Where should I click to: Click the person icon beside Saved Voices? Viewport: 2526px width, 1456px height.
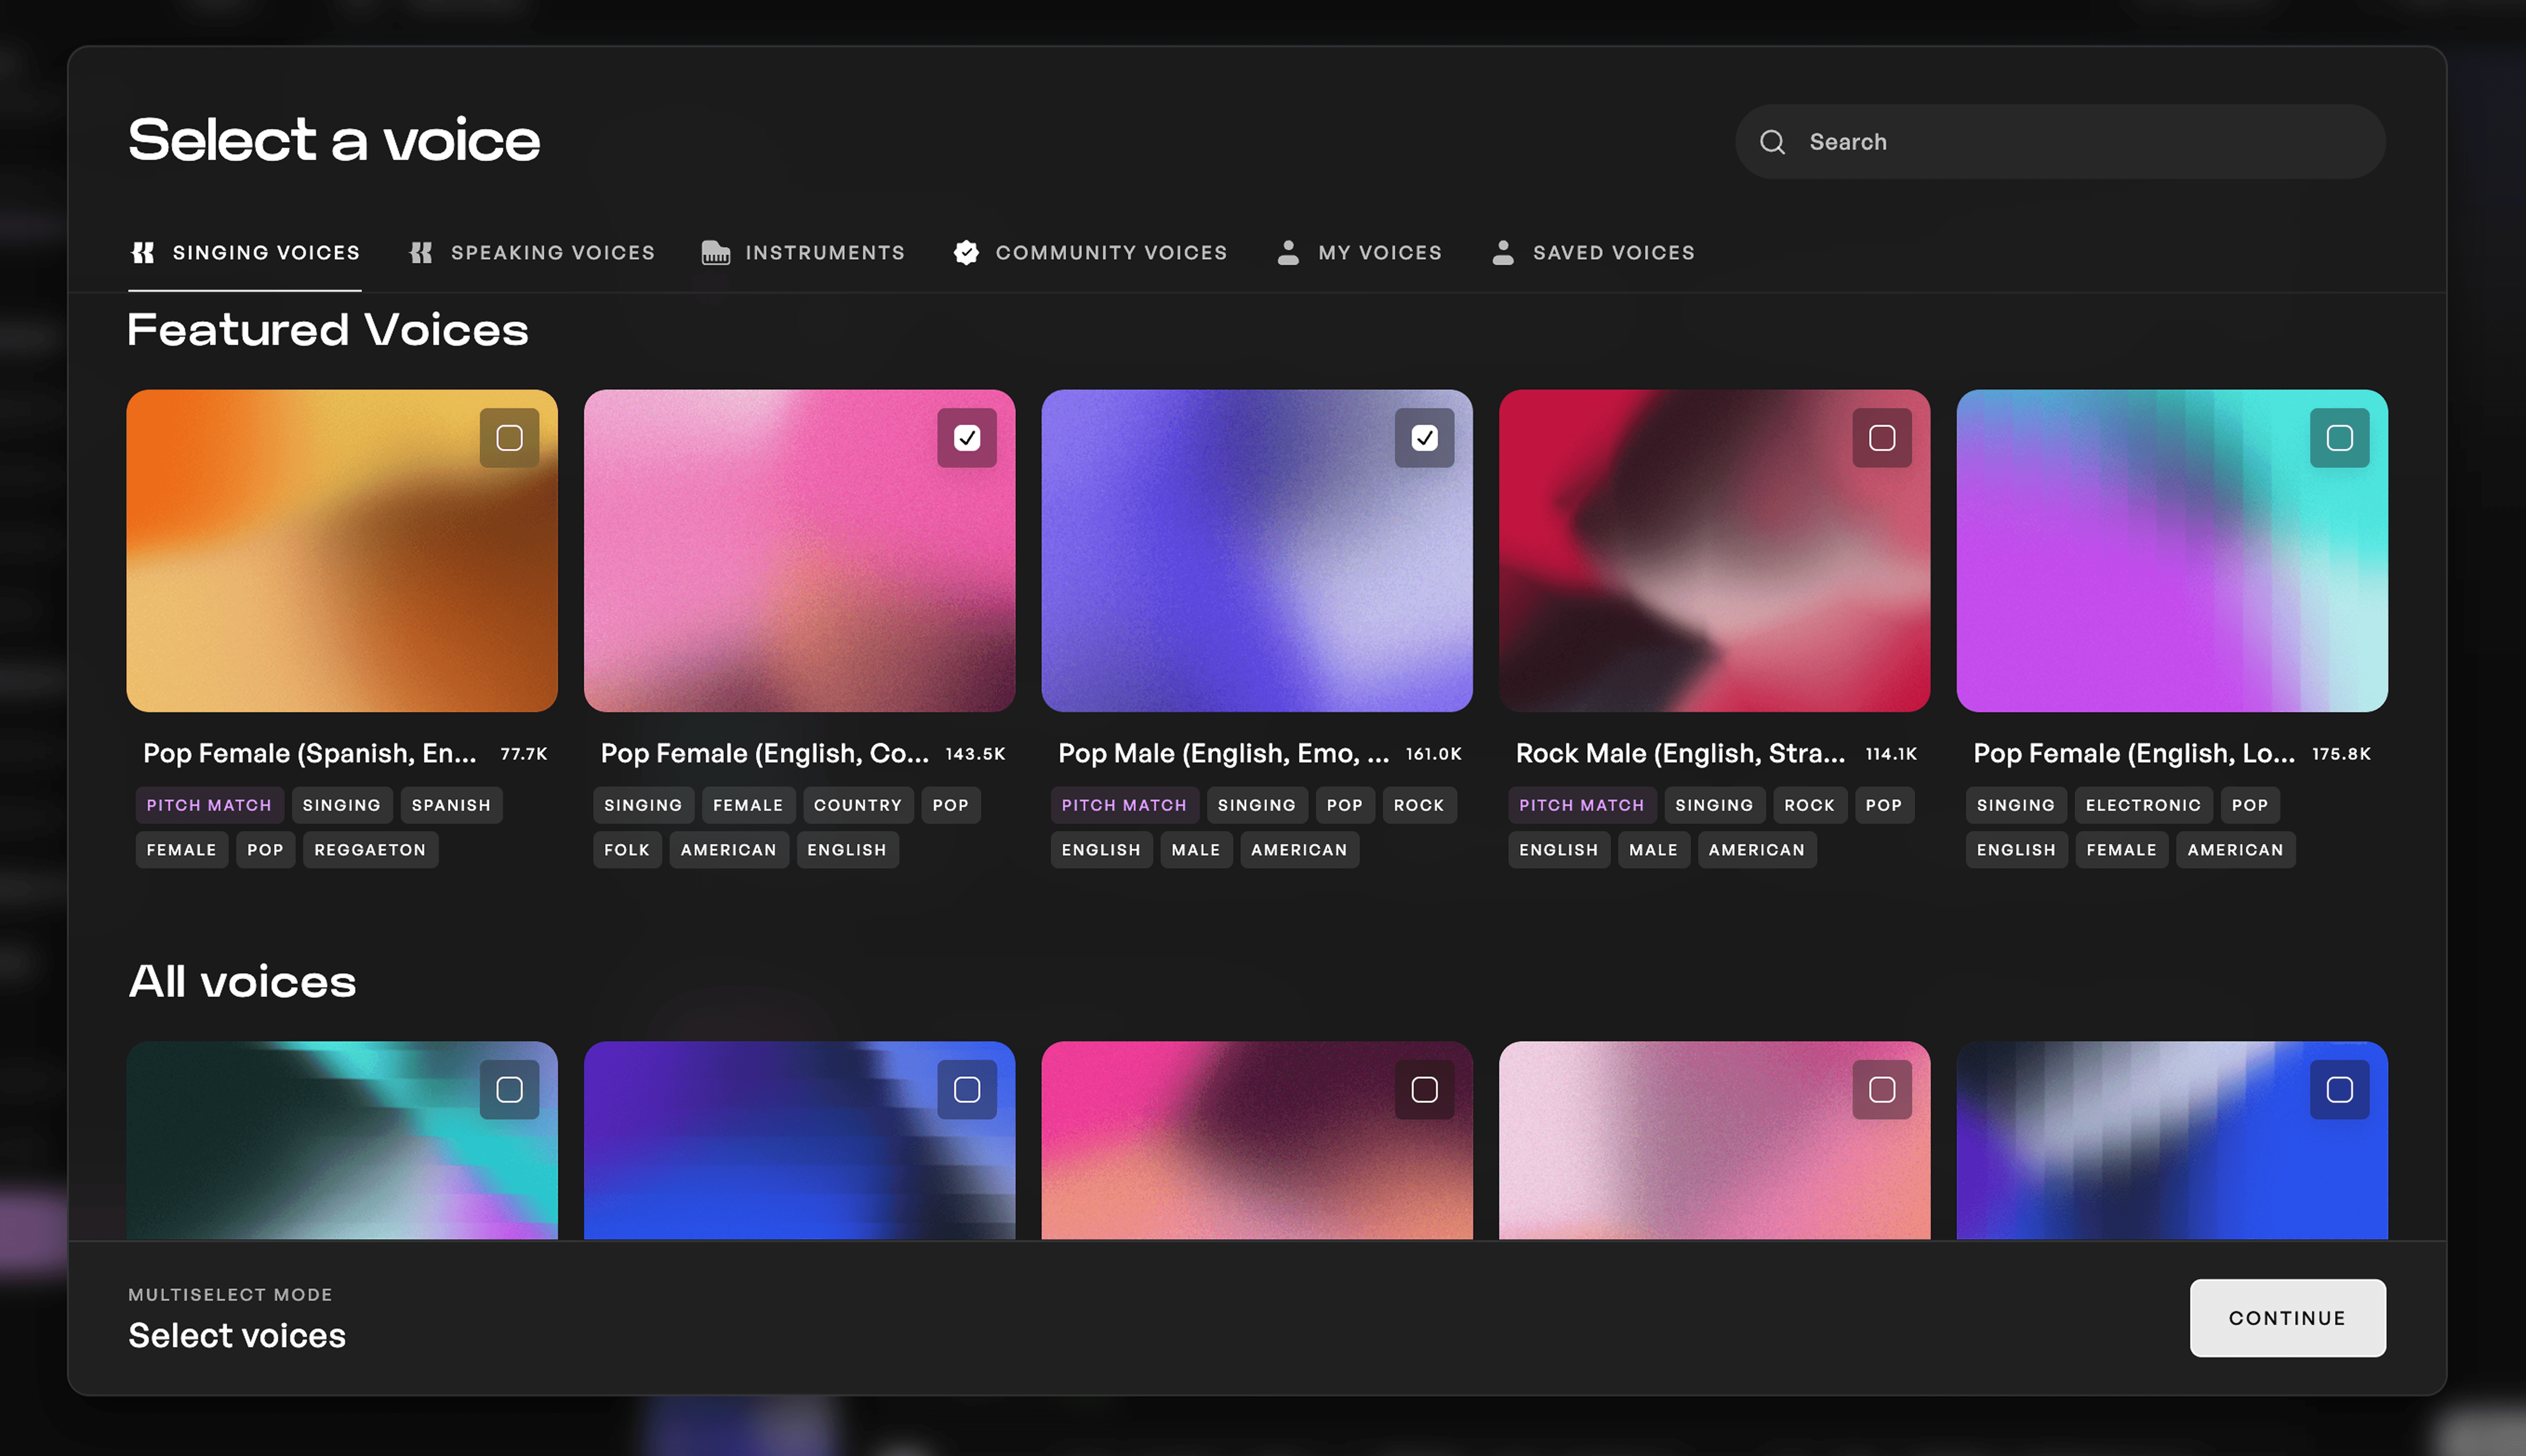pos(1502,253)
